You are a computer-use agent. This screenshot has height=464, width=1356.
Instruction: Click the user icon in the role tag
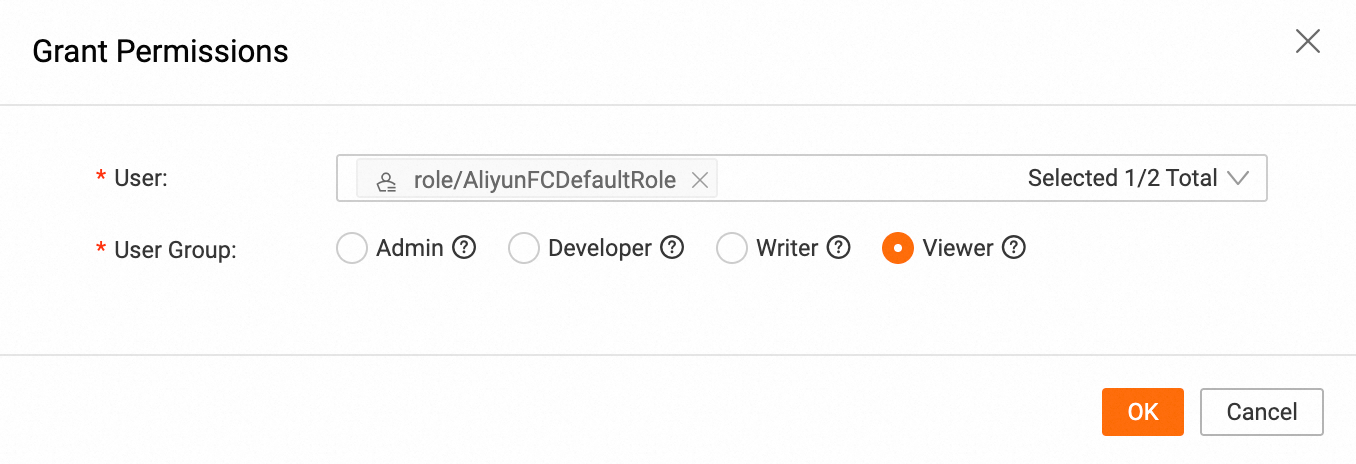(385, 181)
